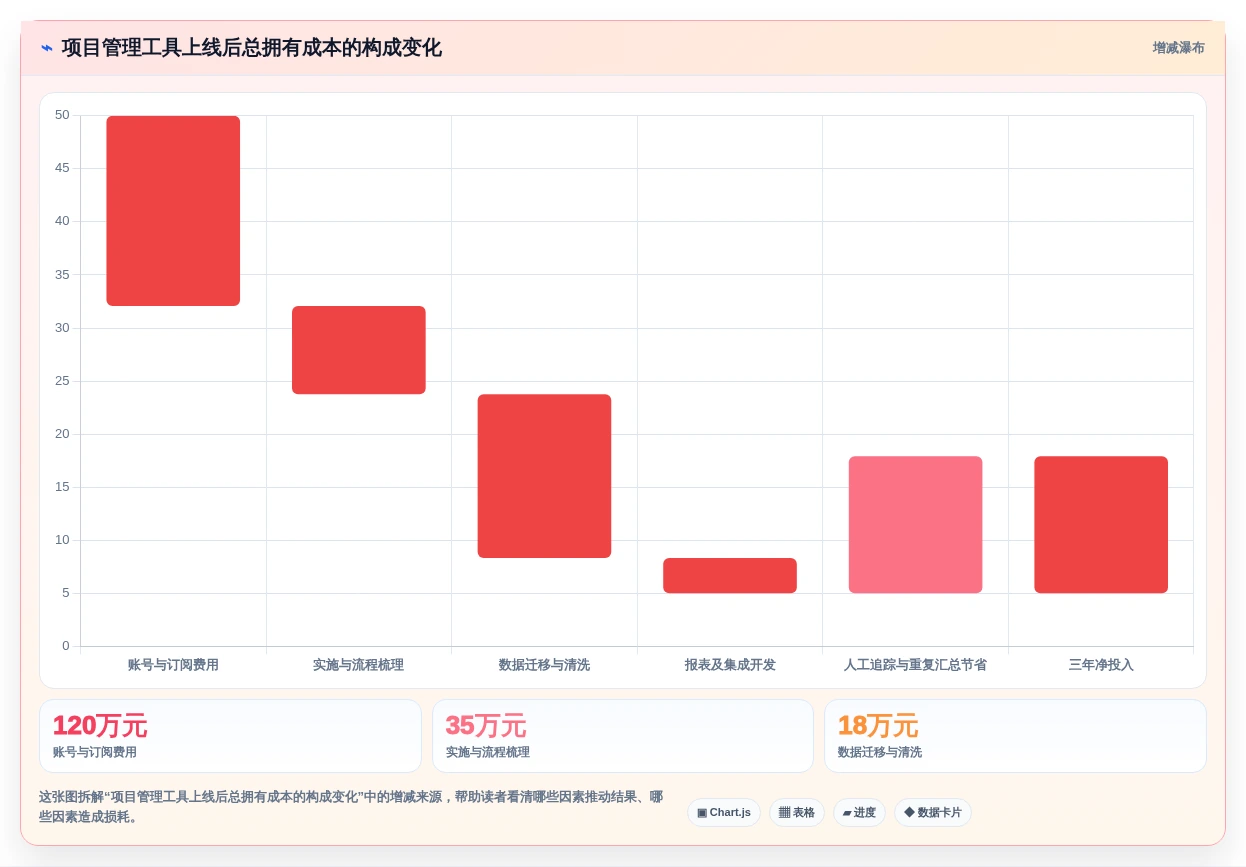The image size is (1246, 867).
Task: Click the 数据迁移与清洗 waterfall bar
Action: point(544,476)
